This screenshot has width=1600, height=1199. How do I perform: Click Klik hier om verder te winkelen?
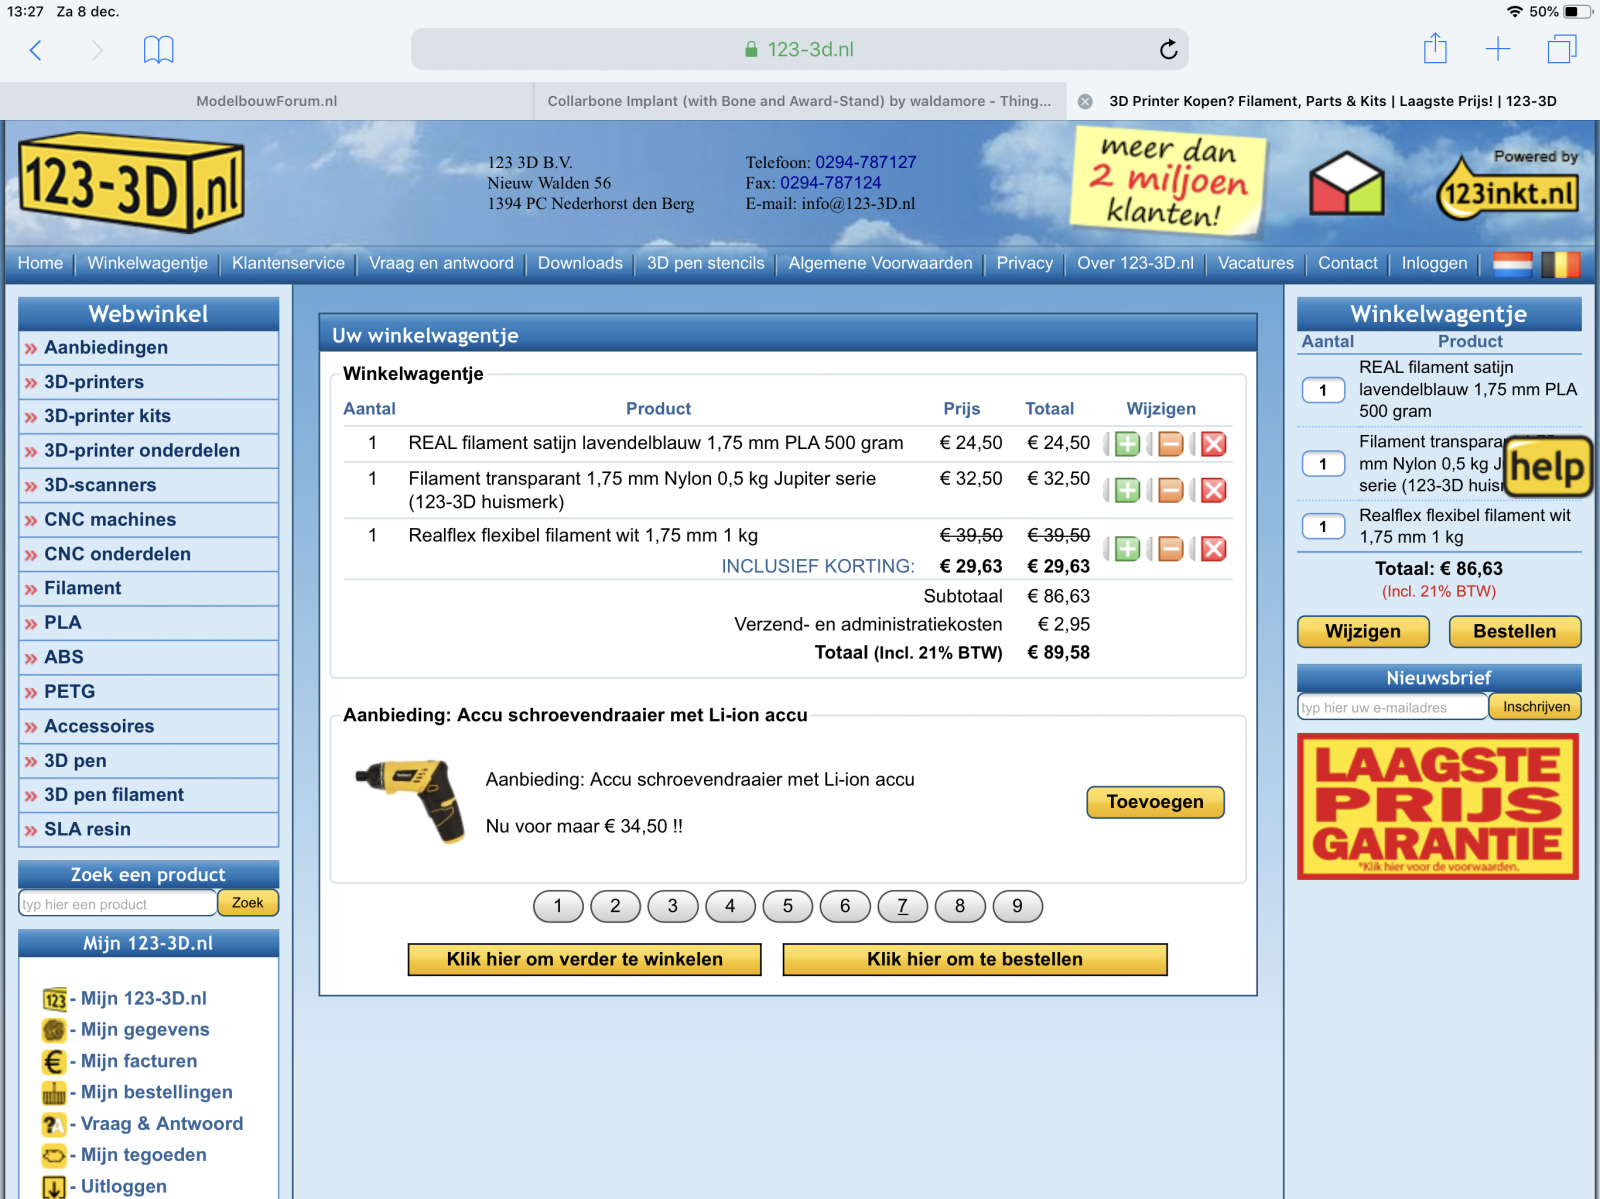point(584,960)
